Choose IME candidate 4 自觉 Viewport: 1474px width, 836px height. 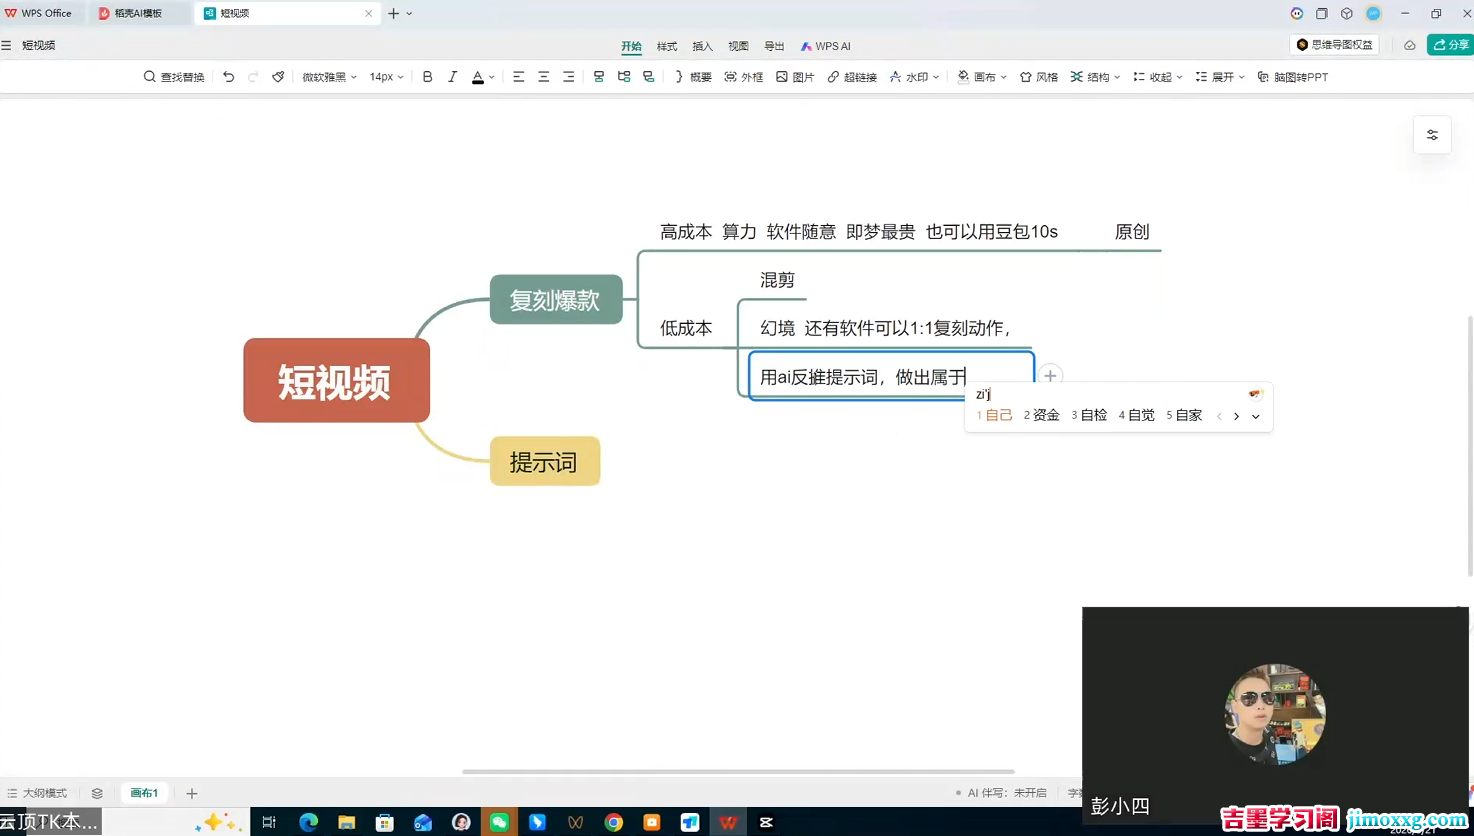pos(1136,415)
